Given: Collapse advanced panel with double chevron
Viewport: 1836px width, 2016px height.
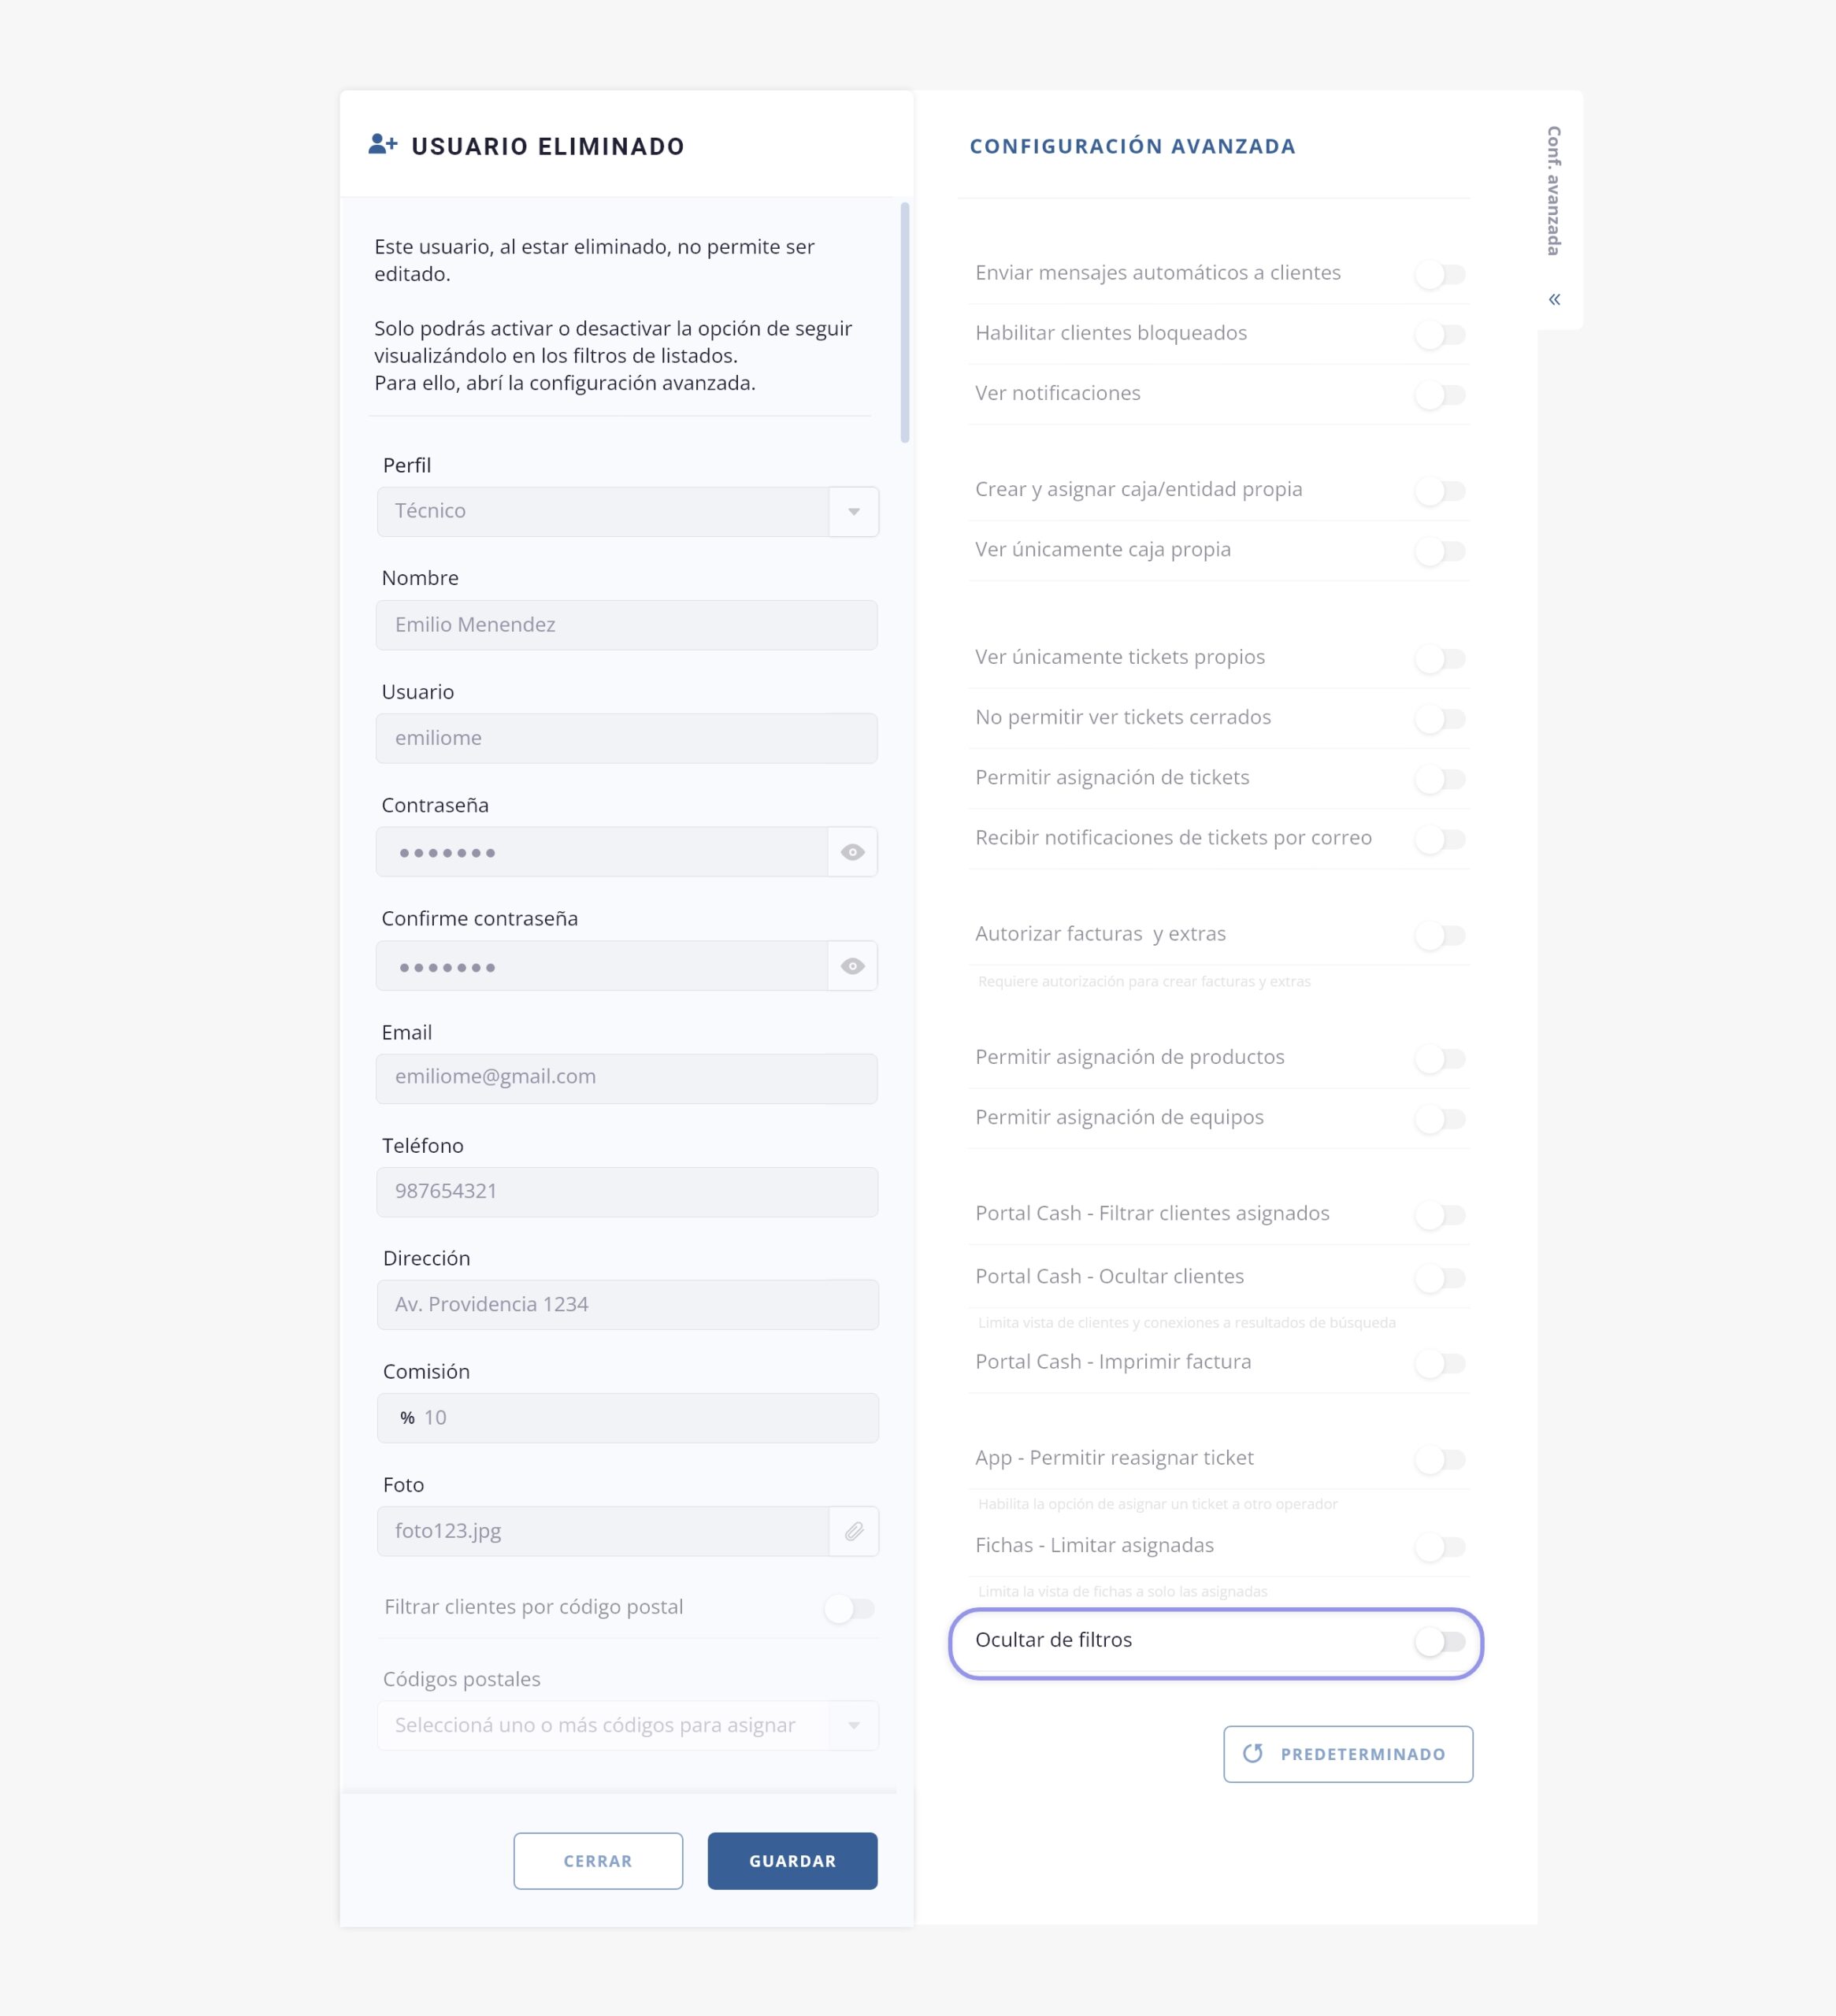Looking at the screenshot, I should click(x=1554, y=299).
